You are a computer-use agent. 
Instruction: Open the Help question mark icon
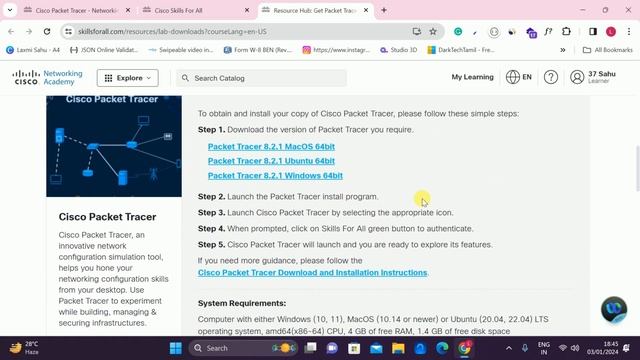[551, 77]
